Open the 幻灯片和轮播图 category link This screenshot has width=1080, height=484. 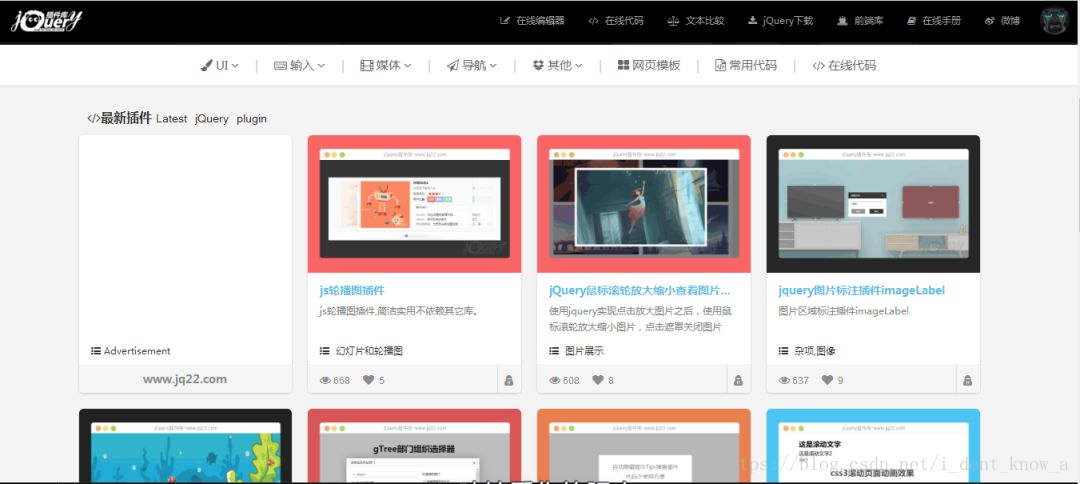[369, 351]
